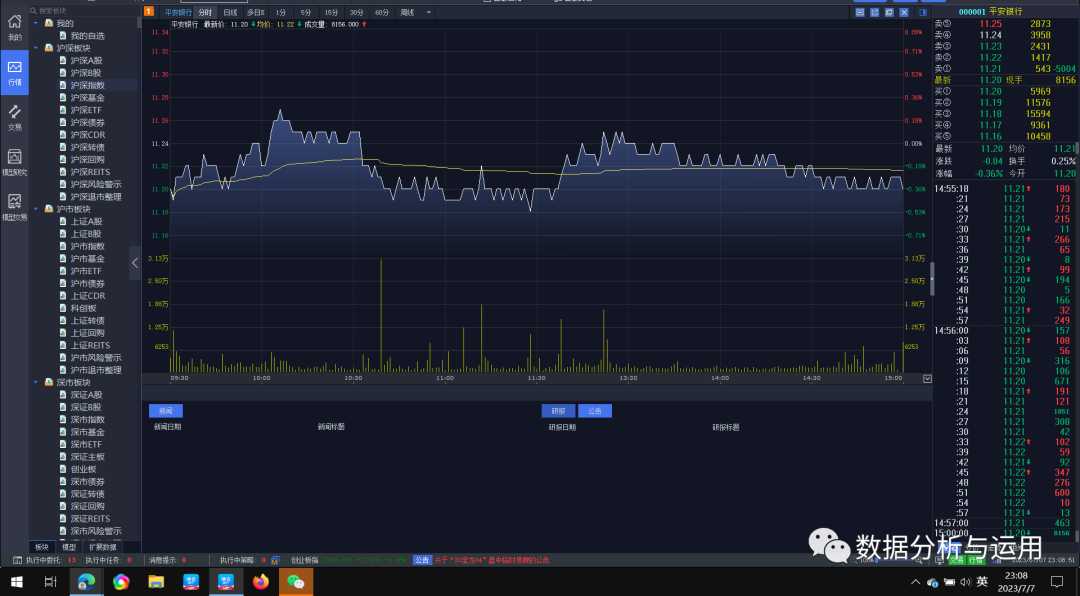Open WeChat from taskbar
The image size is (1080, 596).
[x=295, y=582]
